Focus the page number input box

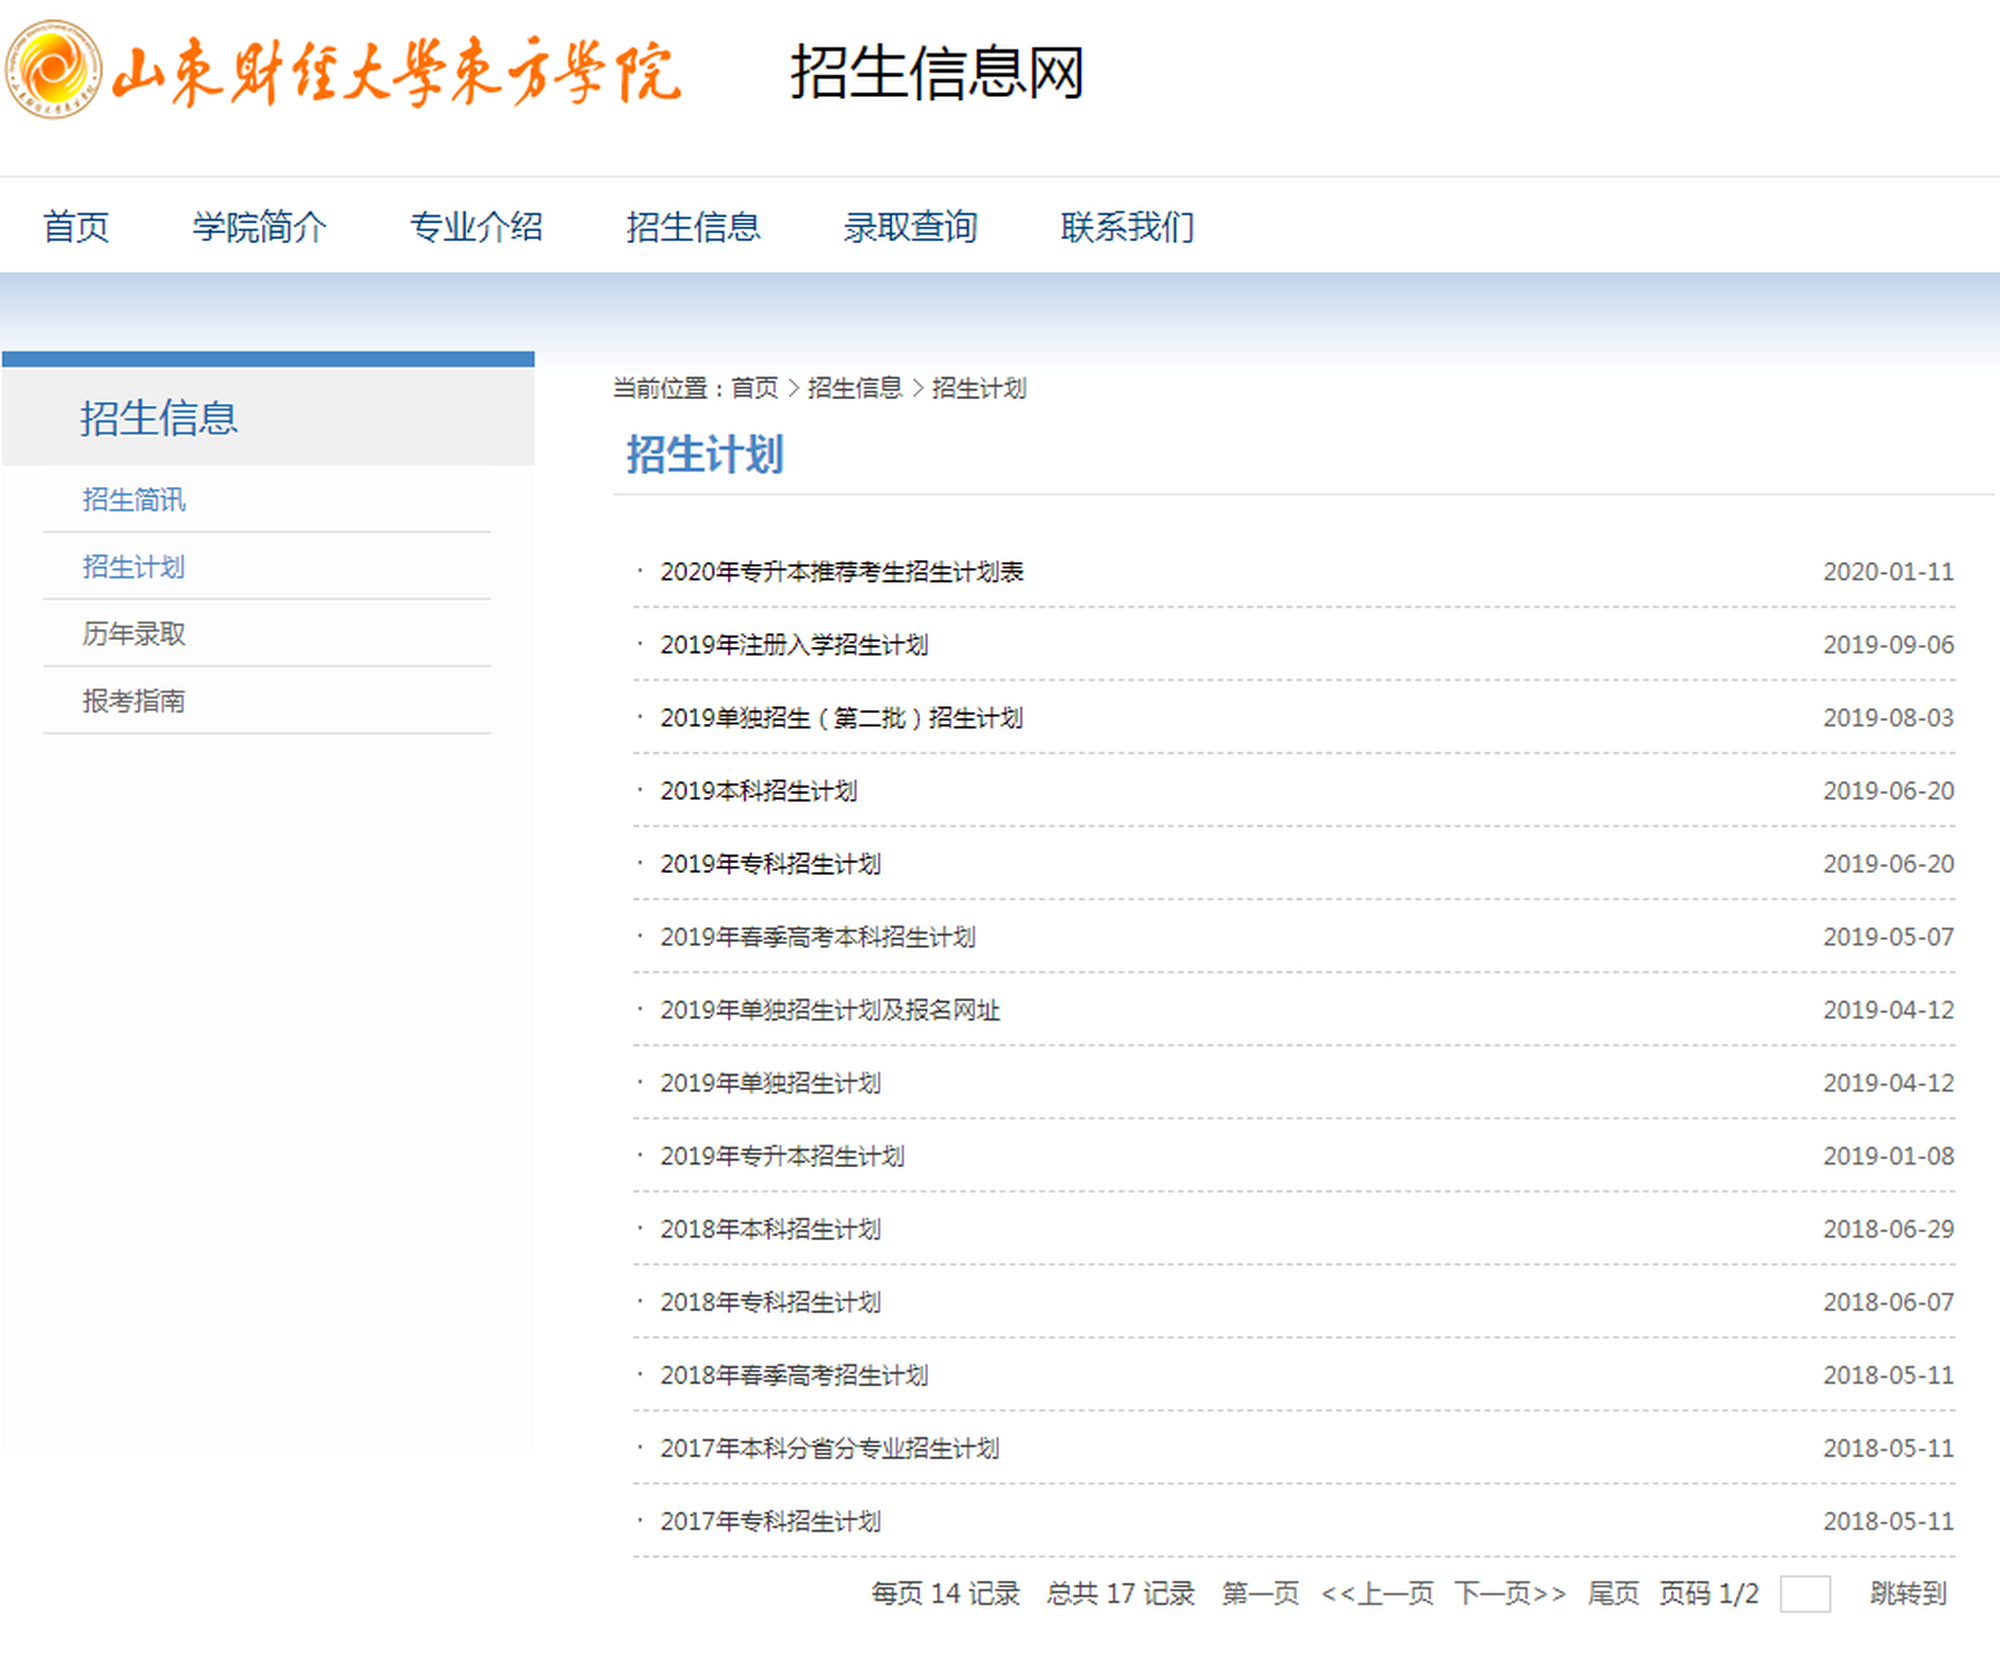(x=1805, y=1594)
